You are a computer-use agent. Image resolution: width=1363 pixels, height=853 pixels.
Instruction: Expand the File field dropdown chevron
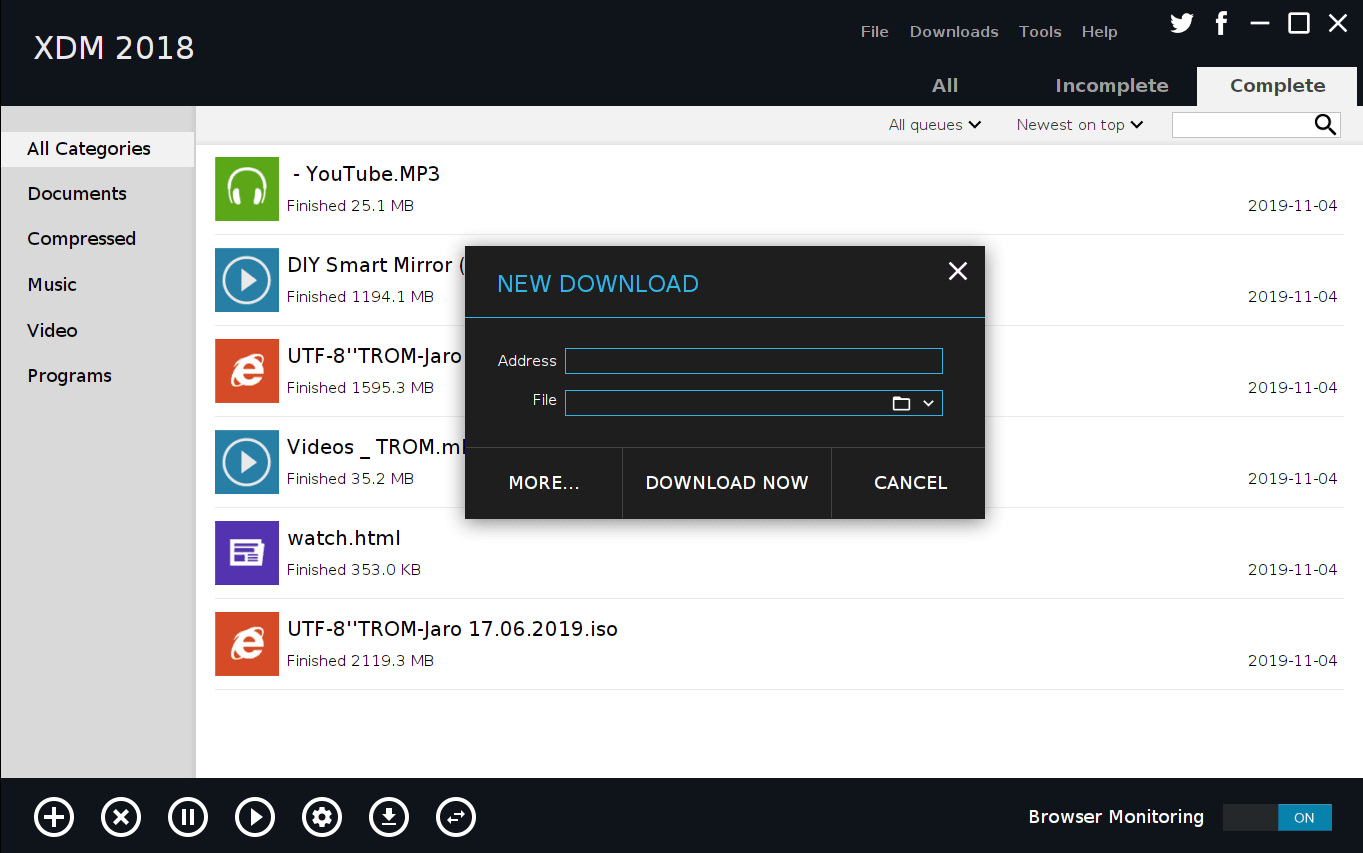(928, 403)
